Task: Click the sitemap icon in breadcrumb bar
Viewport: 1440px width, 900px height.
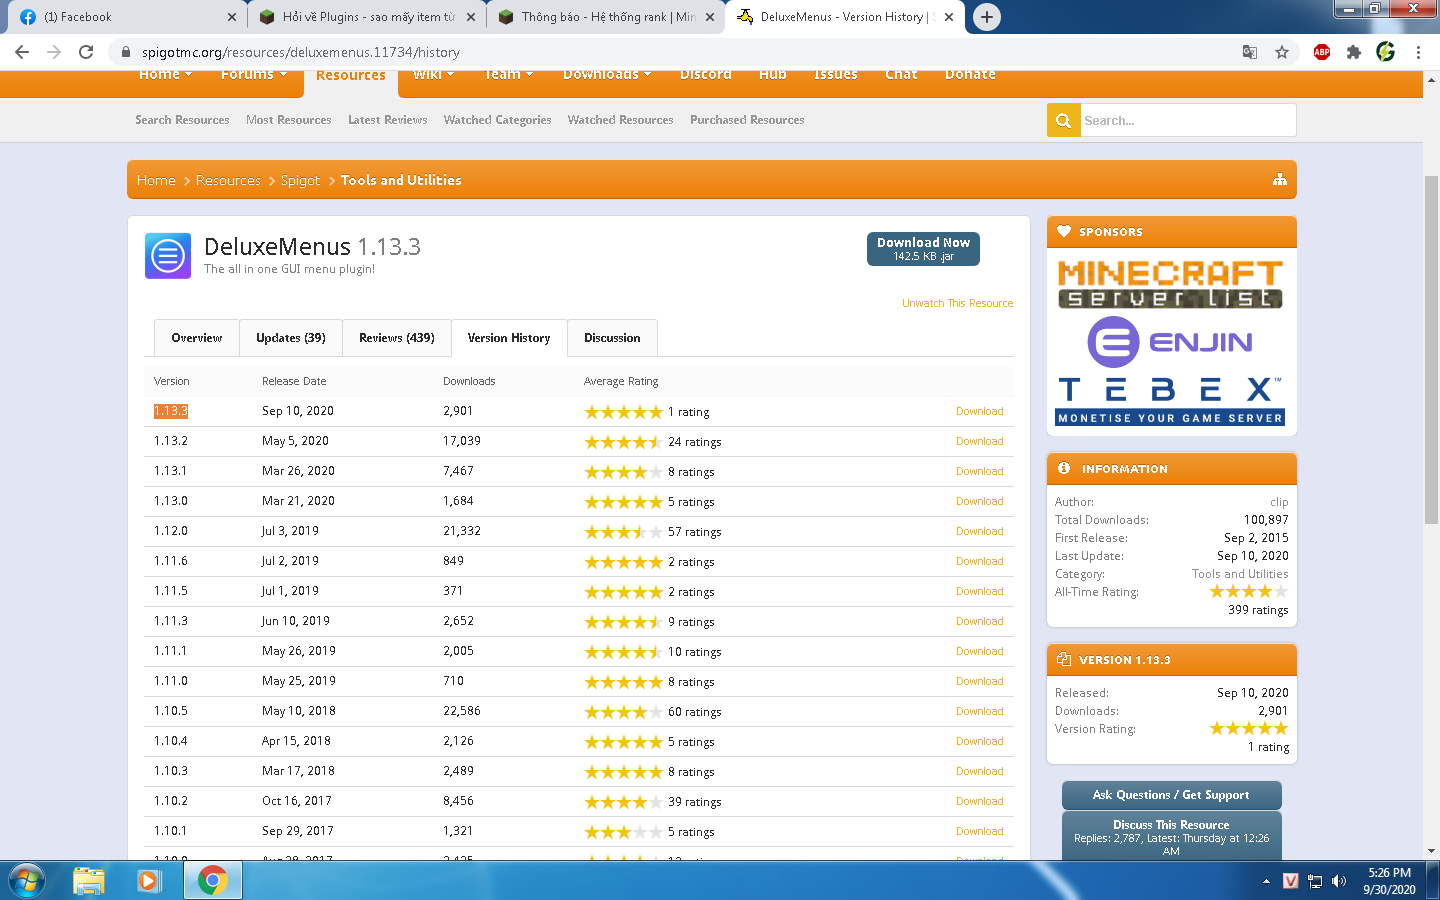Action: pyautogui.click(x=1279, y=180)
